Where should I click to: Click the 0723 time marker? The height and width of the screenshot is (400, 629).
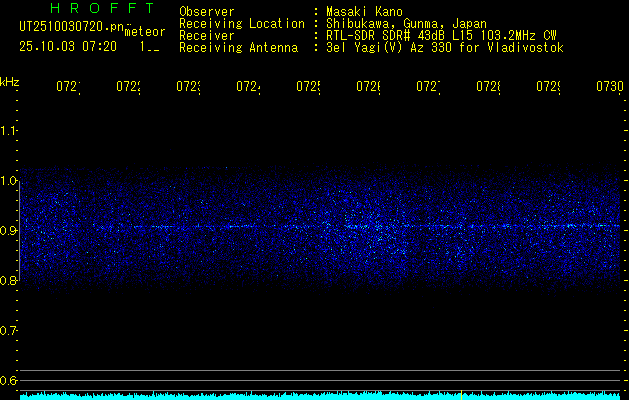(x=188, y=87)
